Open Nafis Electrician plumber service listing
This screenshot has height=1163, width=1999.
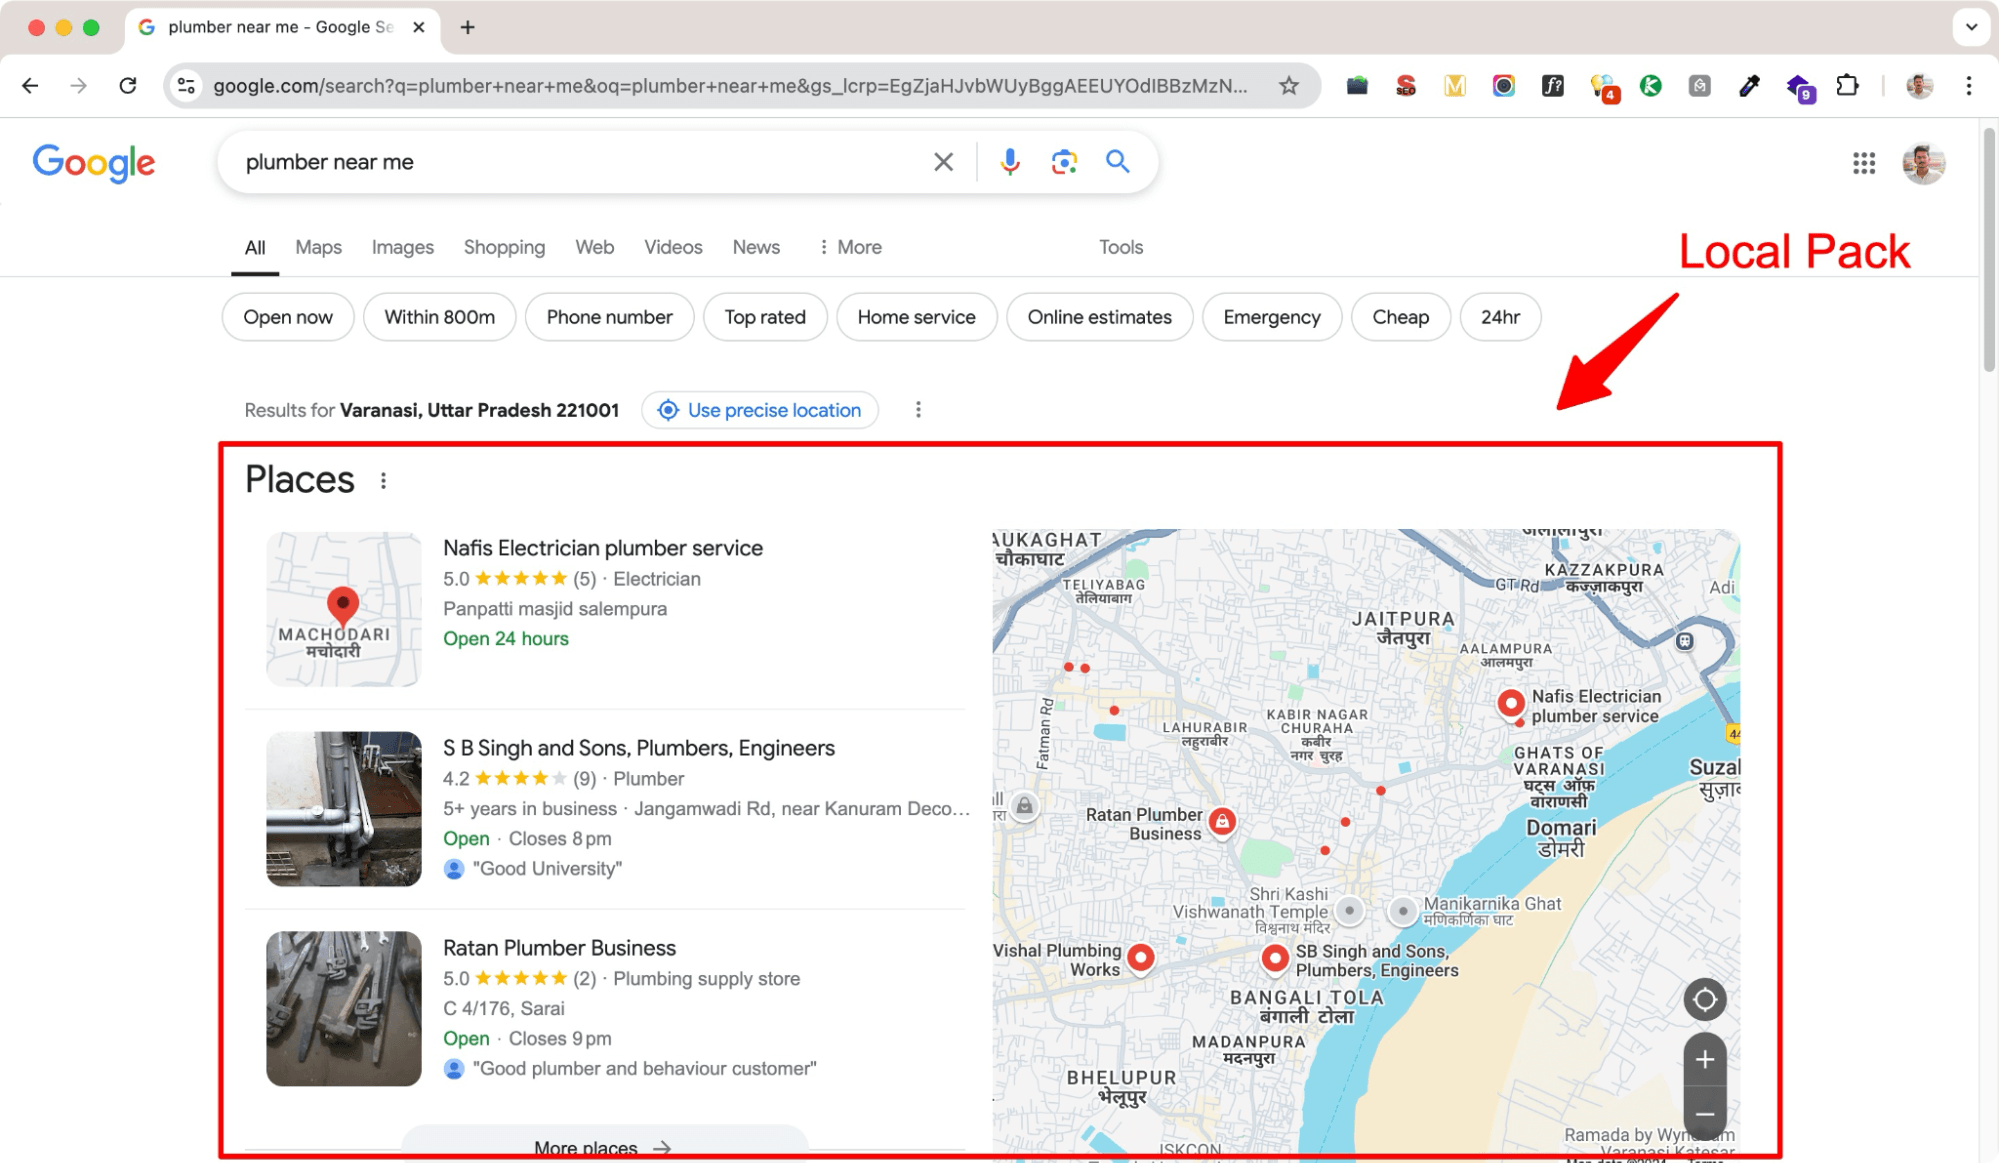point(603,548)
